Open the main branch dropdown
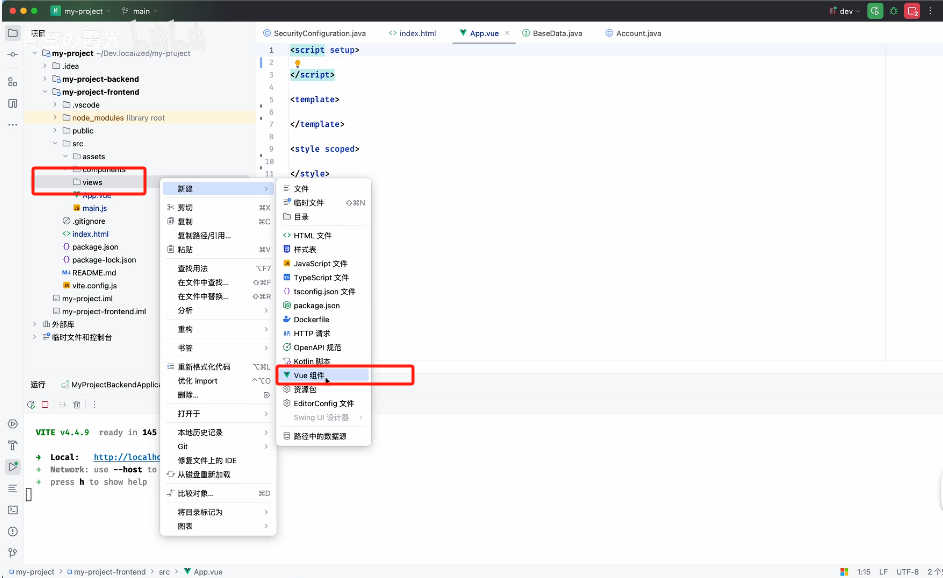This screenshot has width=943, height=578. tap(140, 11)
